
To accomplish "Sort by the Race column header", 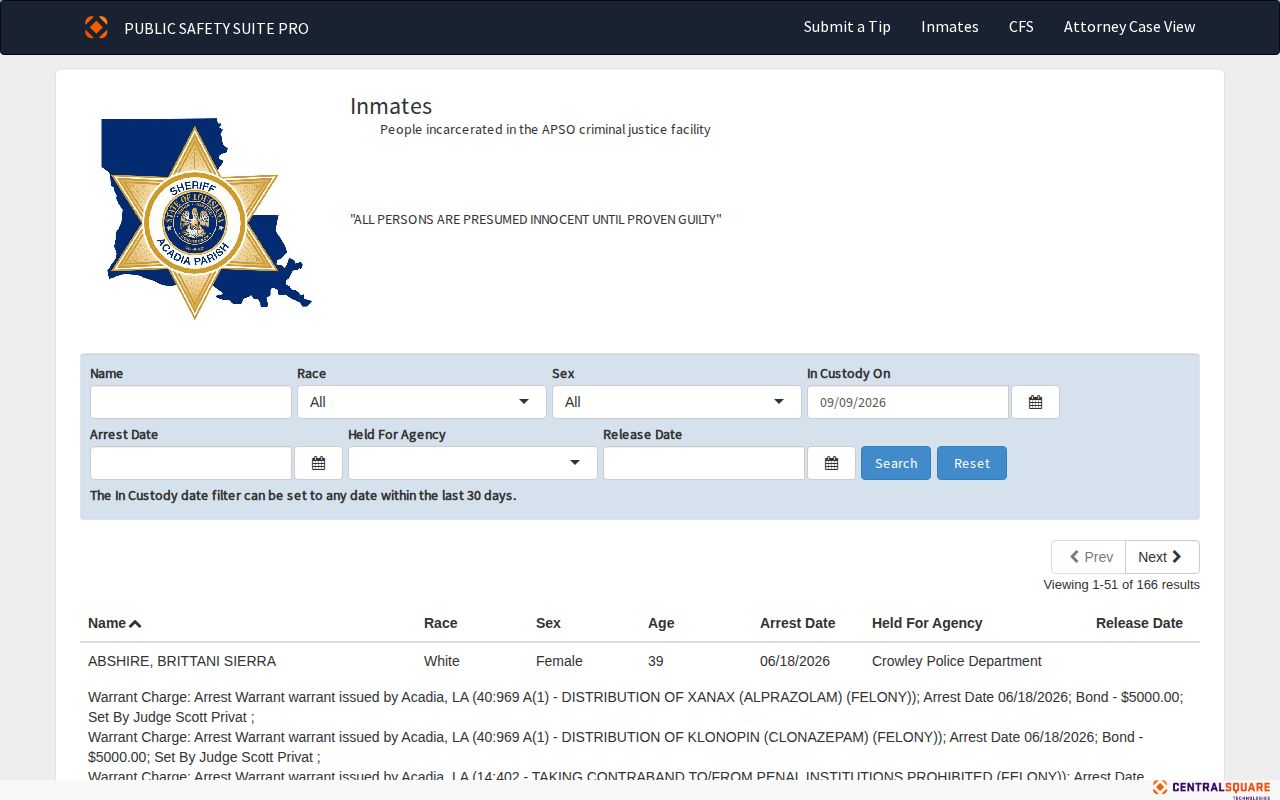I will [440, 623].
